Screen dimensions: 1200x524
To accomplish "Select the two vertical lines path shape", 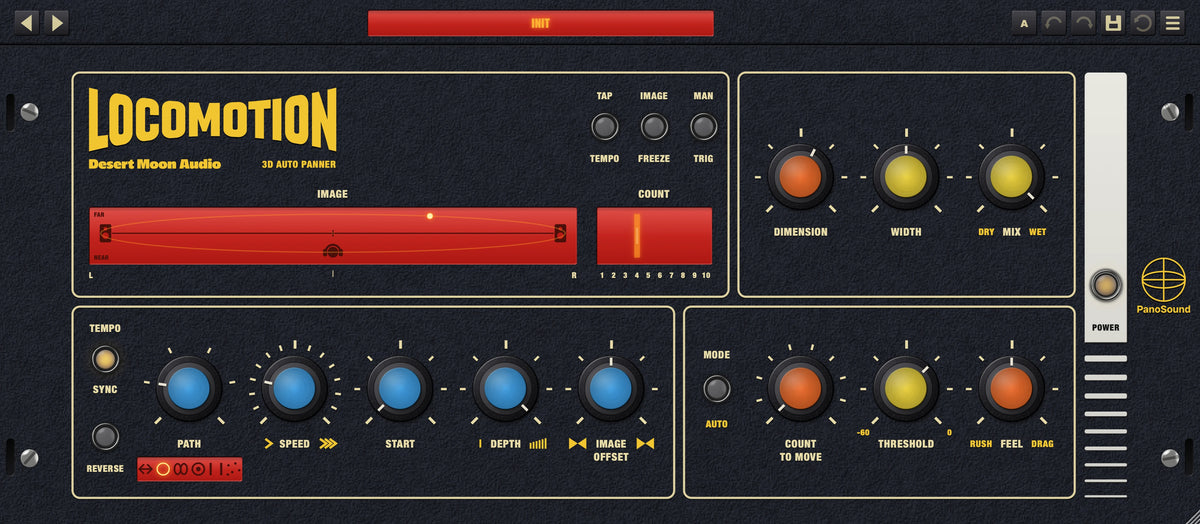I will tap(215, 469).
